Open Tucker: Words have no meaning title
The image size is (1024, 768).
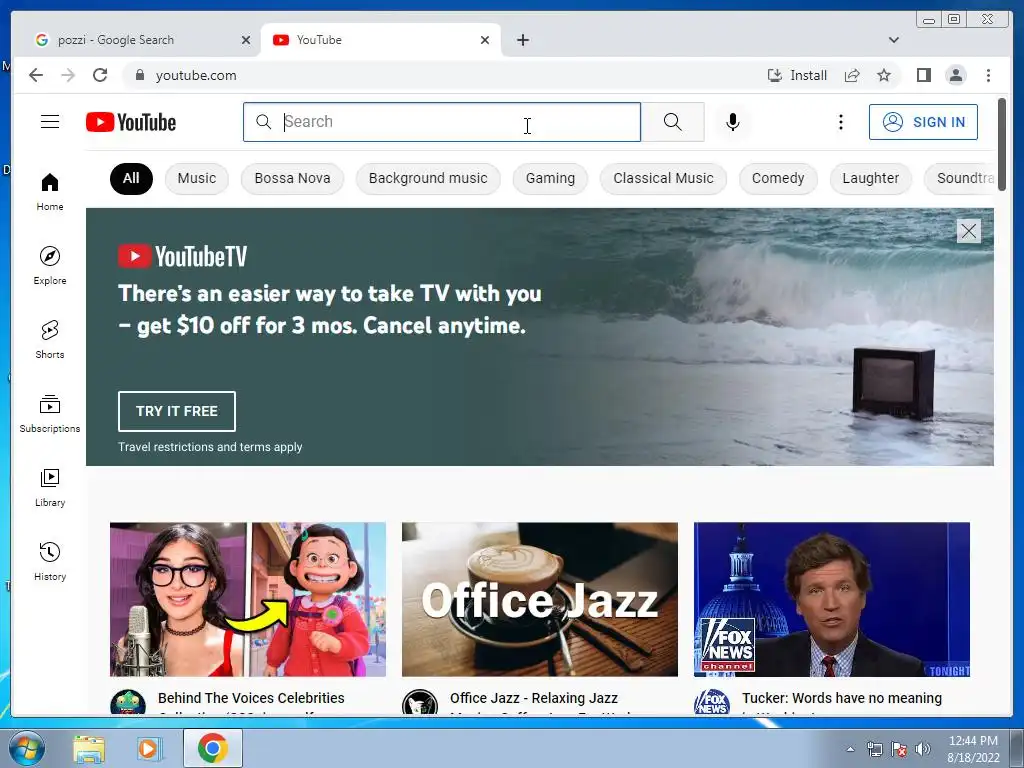tap(842, 698)
